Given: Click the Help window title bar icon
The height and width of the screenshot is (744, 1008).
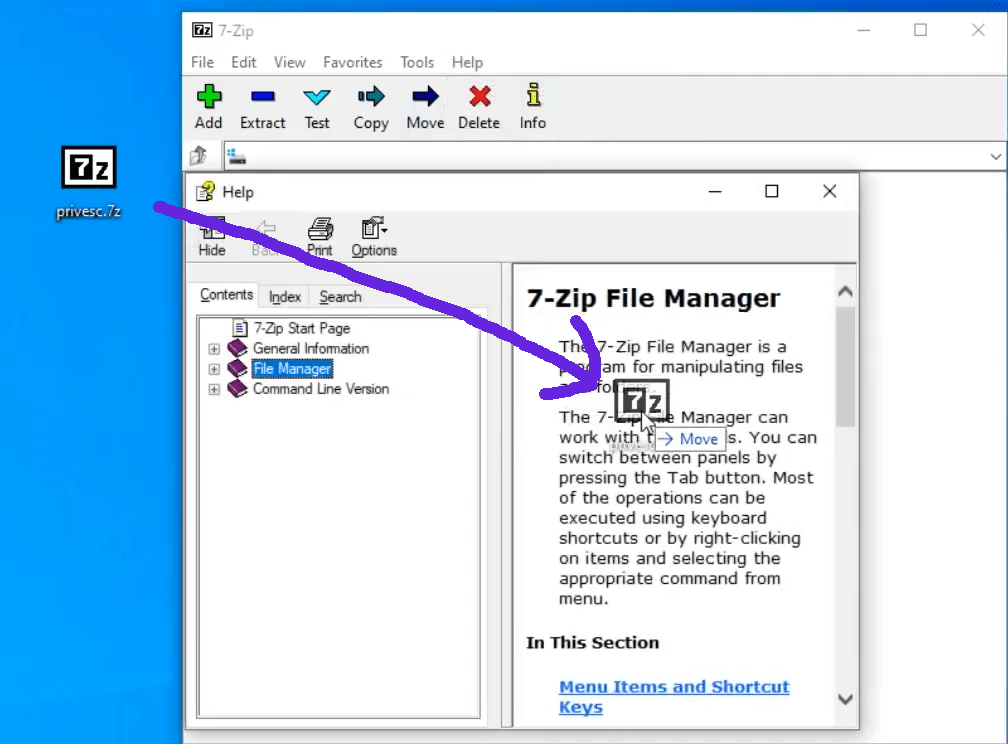Looking at the screenshot, I should point(206,192).
